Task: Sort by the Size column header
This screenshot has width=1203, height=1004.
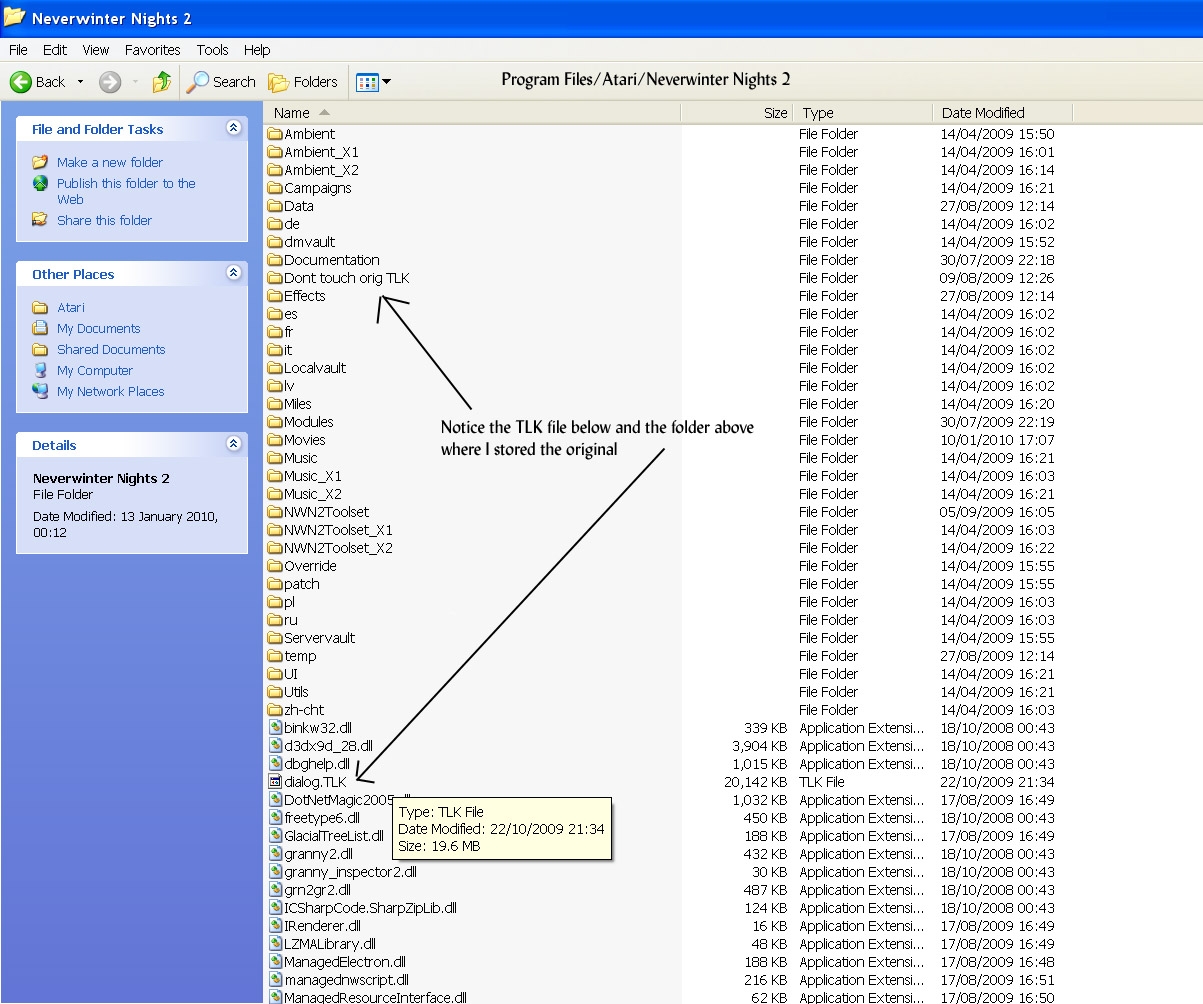Action: [x=775, y=113]
